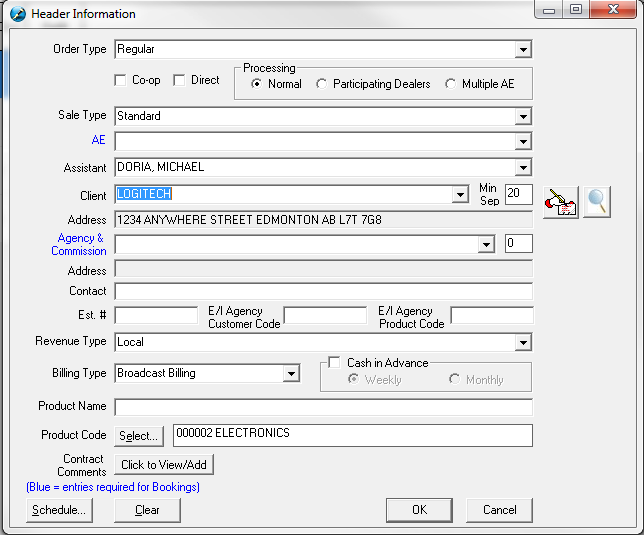The height and width of the screenshot is (535, 644).
Task: Open the Sale Type dropdown list
Action: [523, 117]
